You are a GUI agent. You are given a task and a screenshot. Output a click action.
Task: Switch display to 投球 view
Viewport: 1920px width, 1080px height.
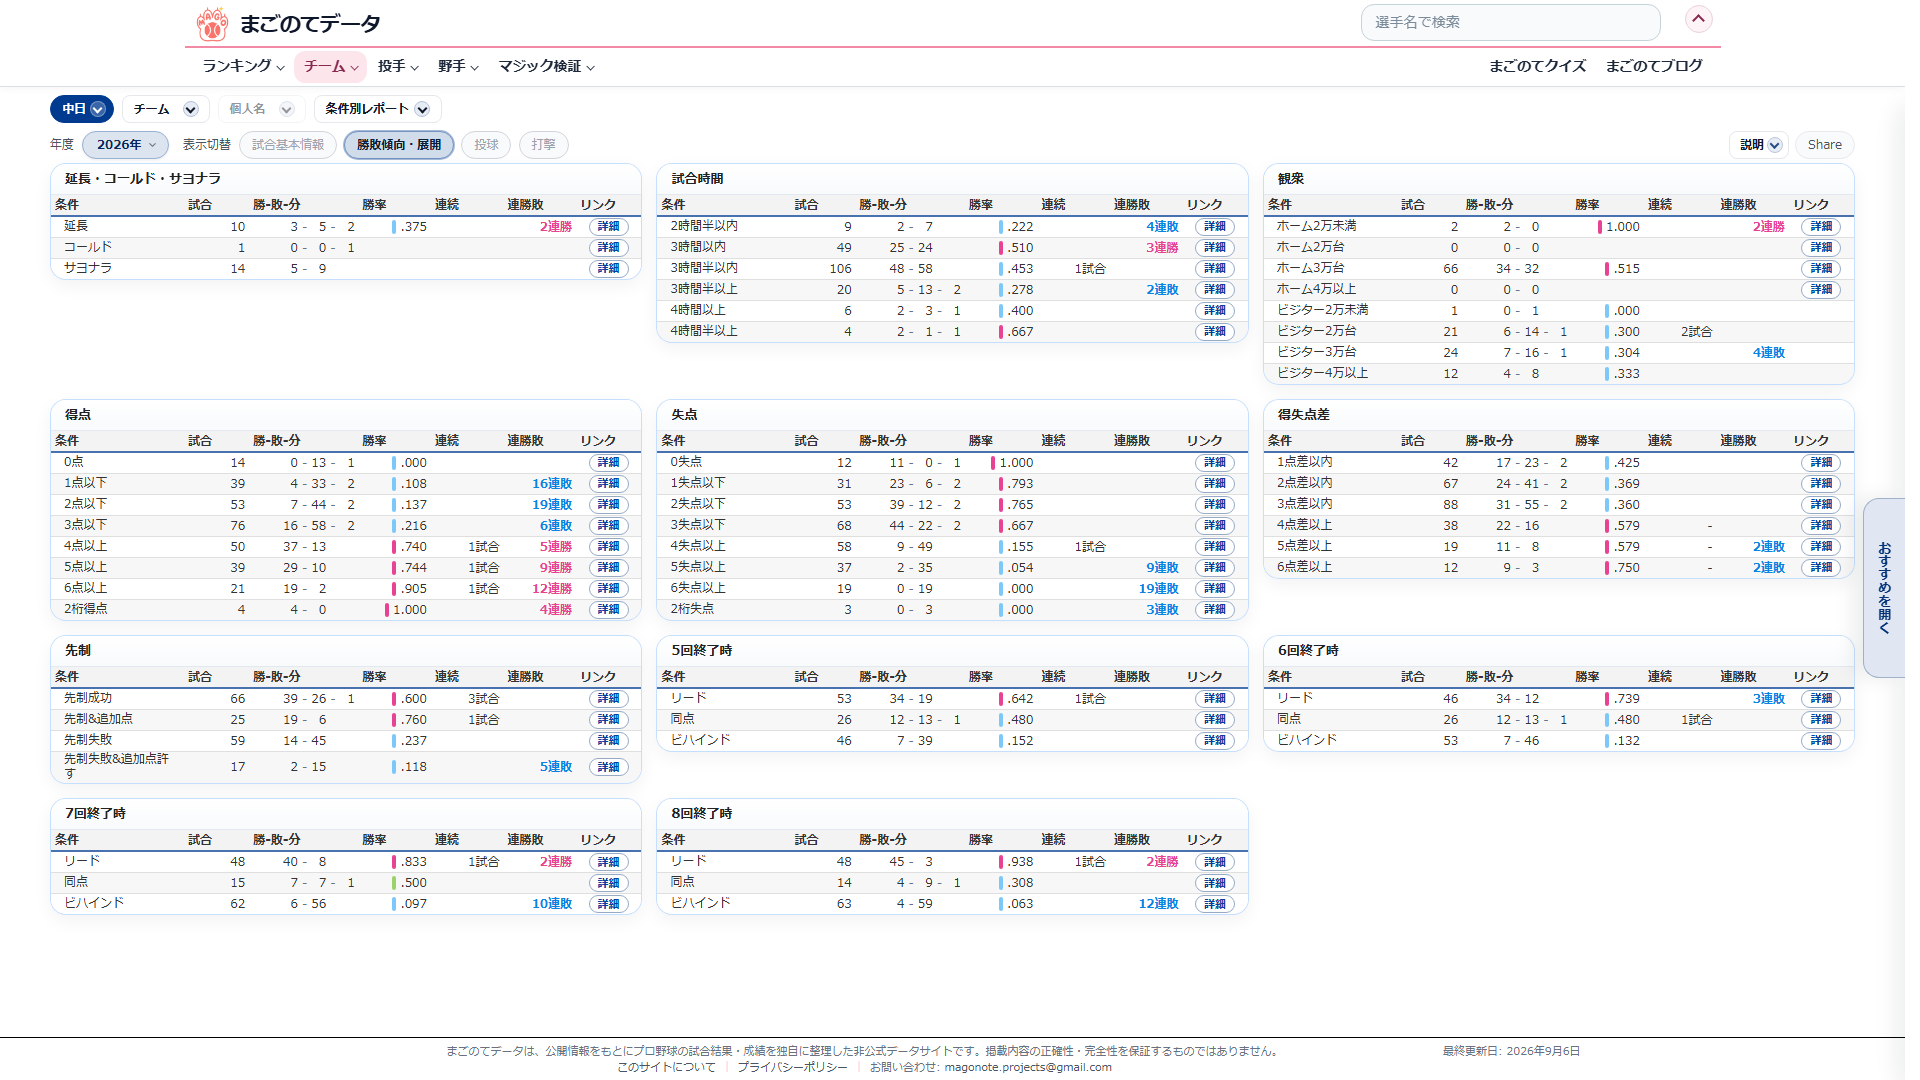pyautogui.click(x=486, y=145)
